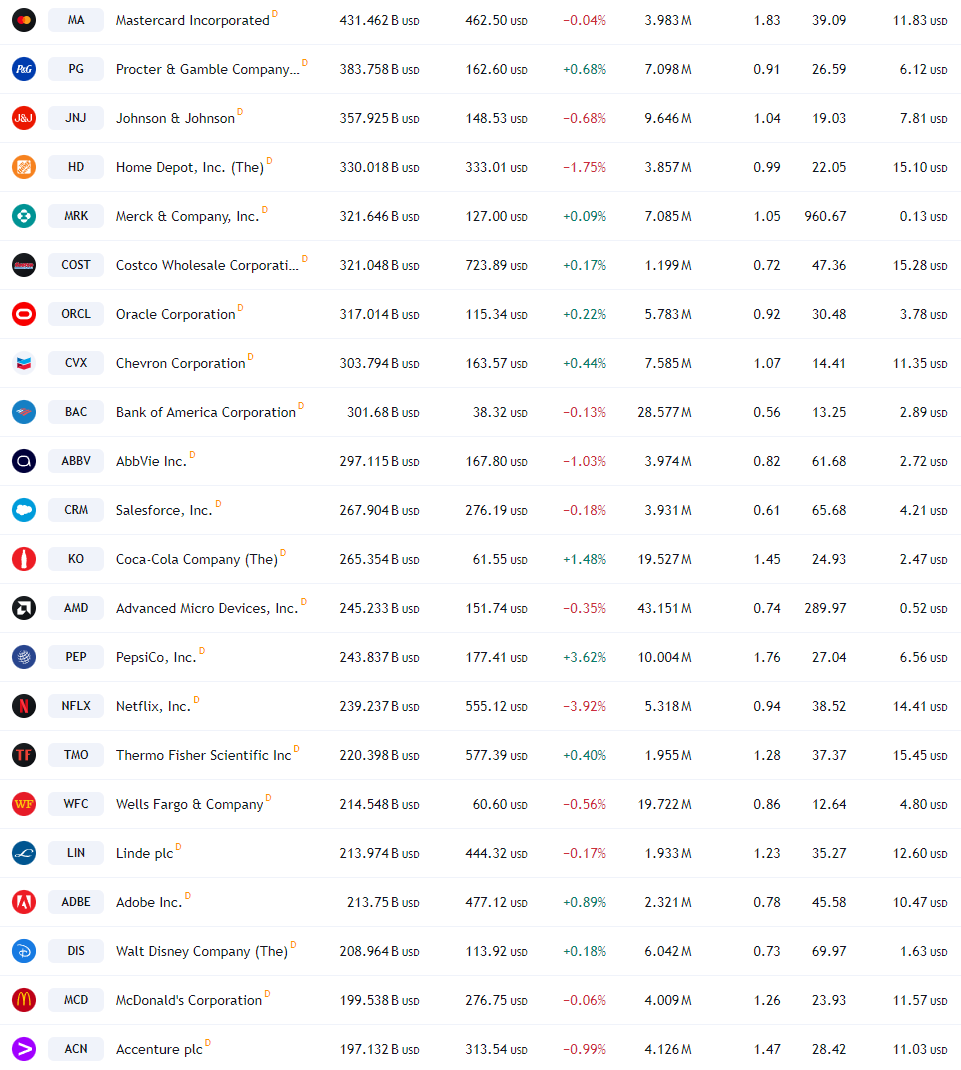This screenshot has width=961, height=1070.
Task: Select the ADBE ticker badge
Action: (x=76, y=902)
